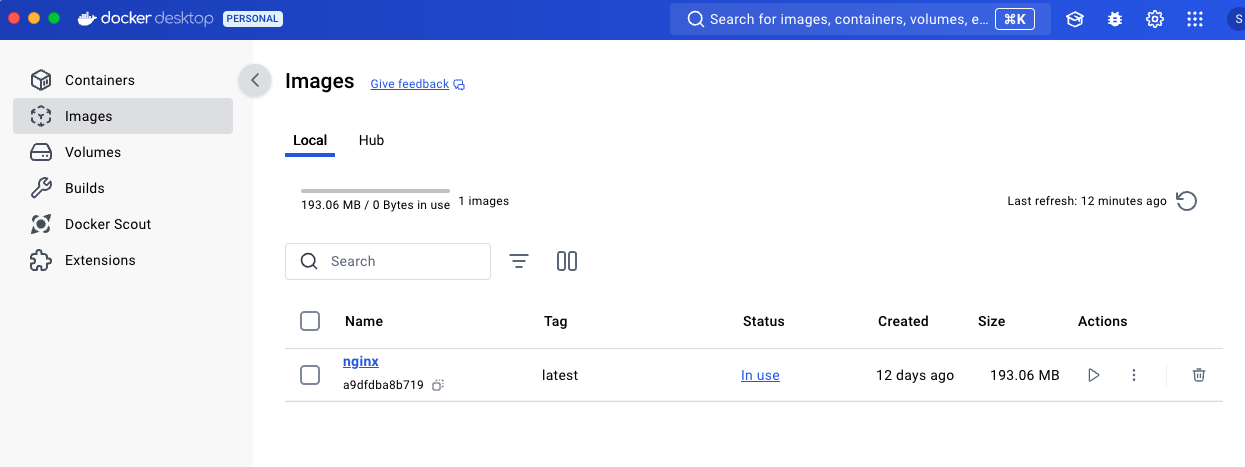This screenshot has width=1245, height=467.
Task: Open more actions for nginx
Action: 1134,375
